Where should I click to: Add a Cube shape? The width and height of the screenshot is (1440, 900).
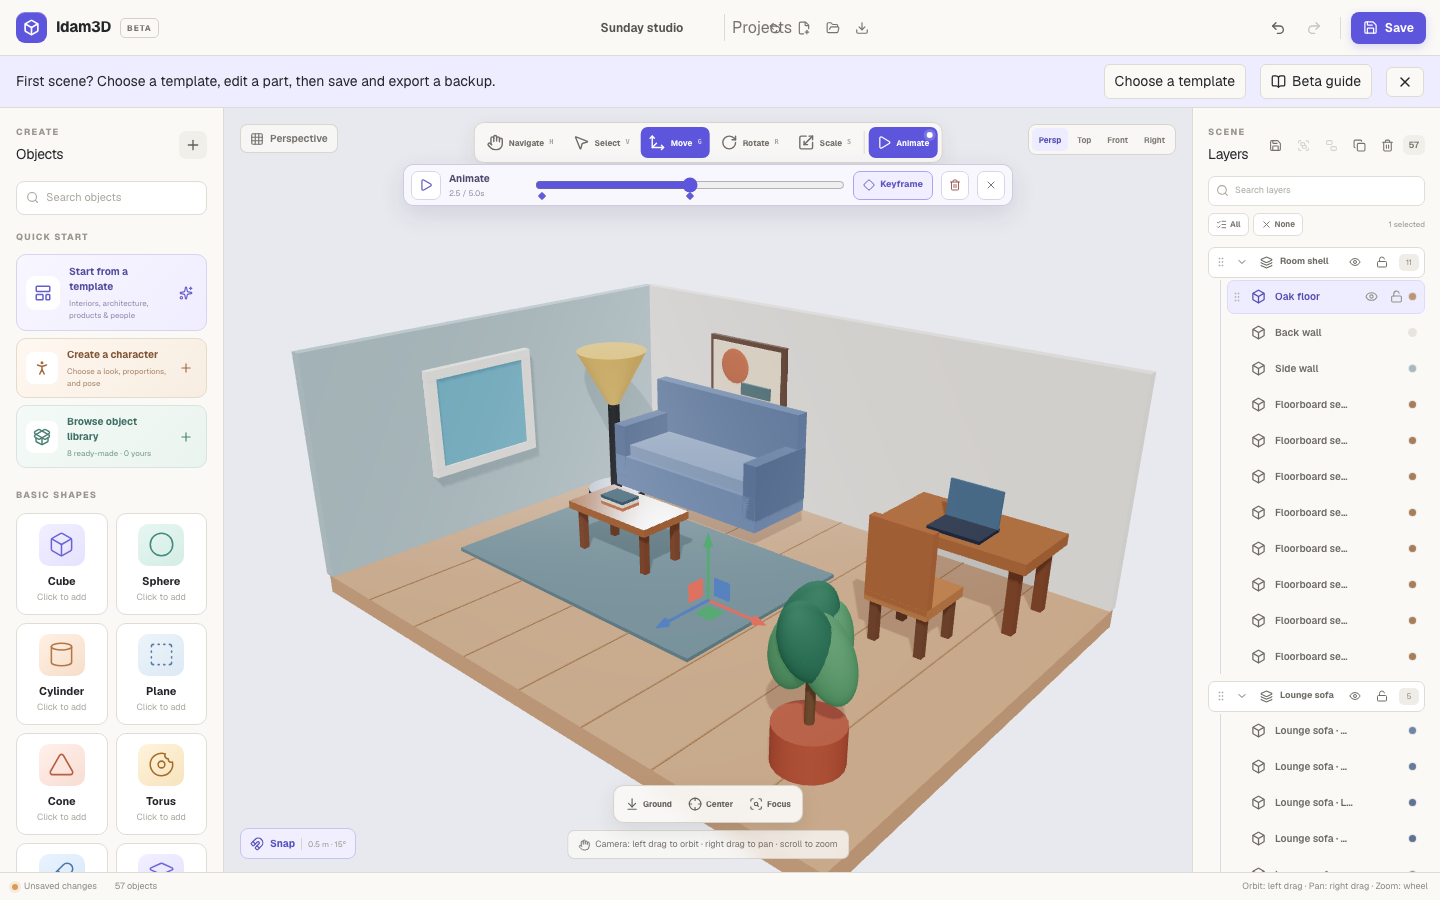pyautogui.click(x=62, y=564)
